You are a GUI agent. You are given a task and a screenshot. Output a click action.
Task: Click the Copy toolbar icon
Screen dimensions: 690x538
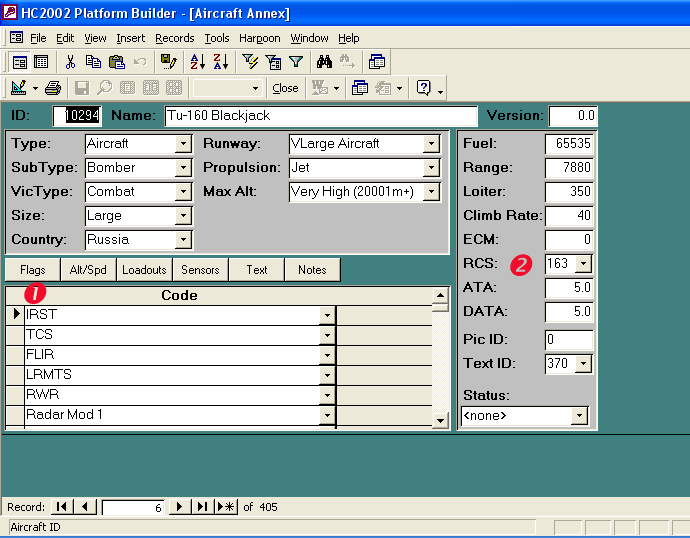pos(94,62)
